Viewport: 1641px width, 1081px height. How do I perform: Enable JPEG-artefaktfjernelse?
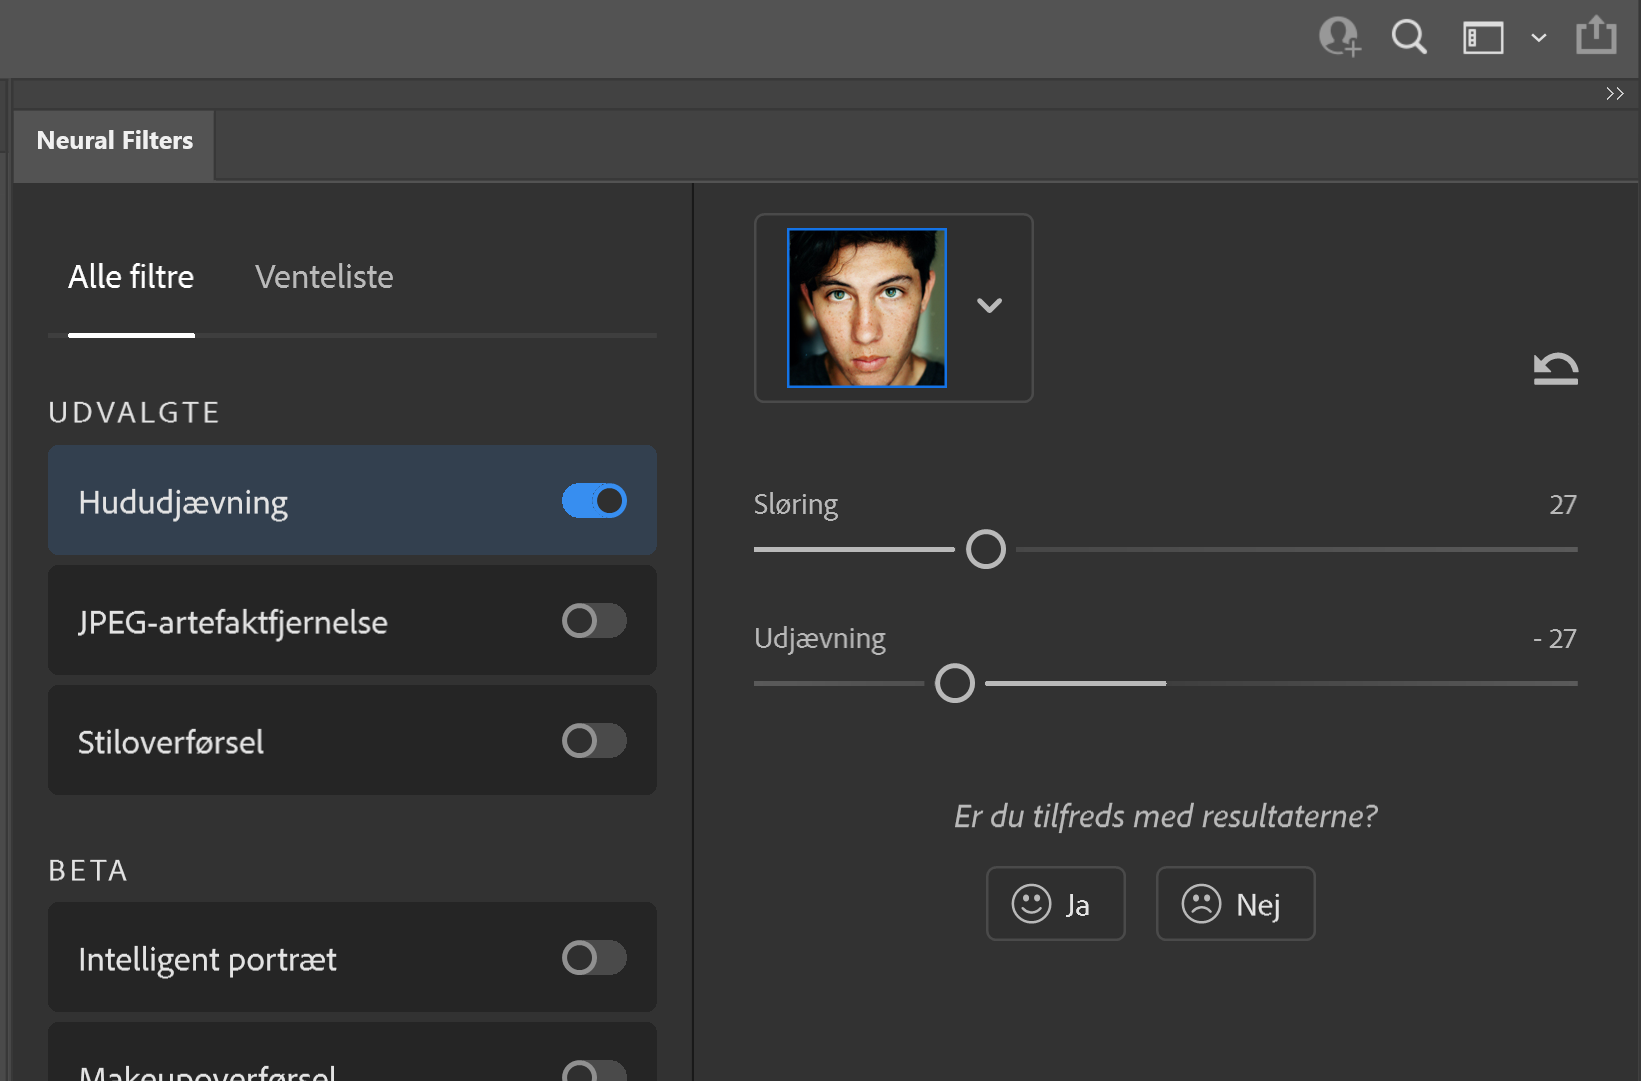coord(594,620)
